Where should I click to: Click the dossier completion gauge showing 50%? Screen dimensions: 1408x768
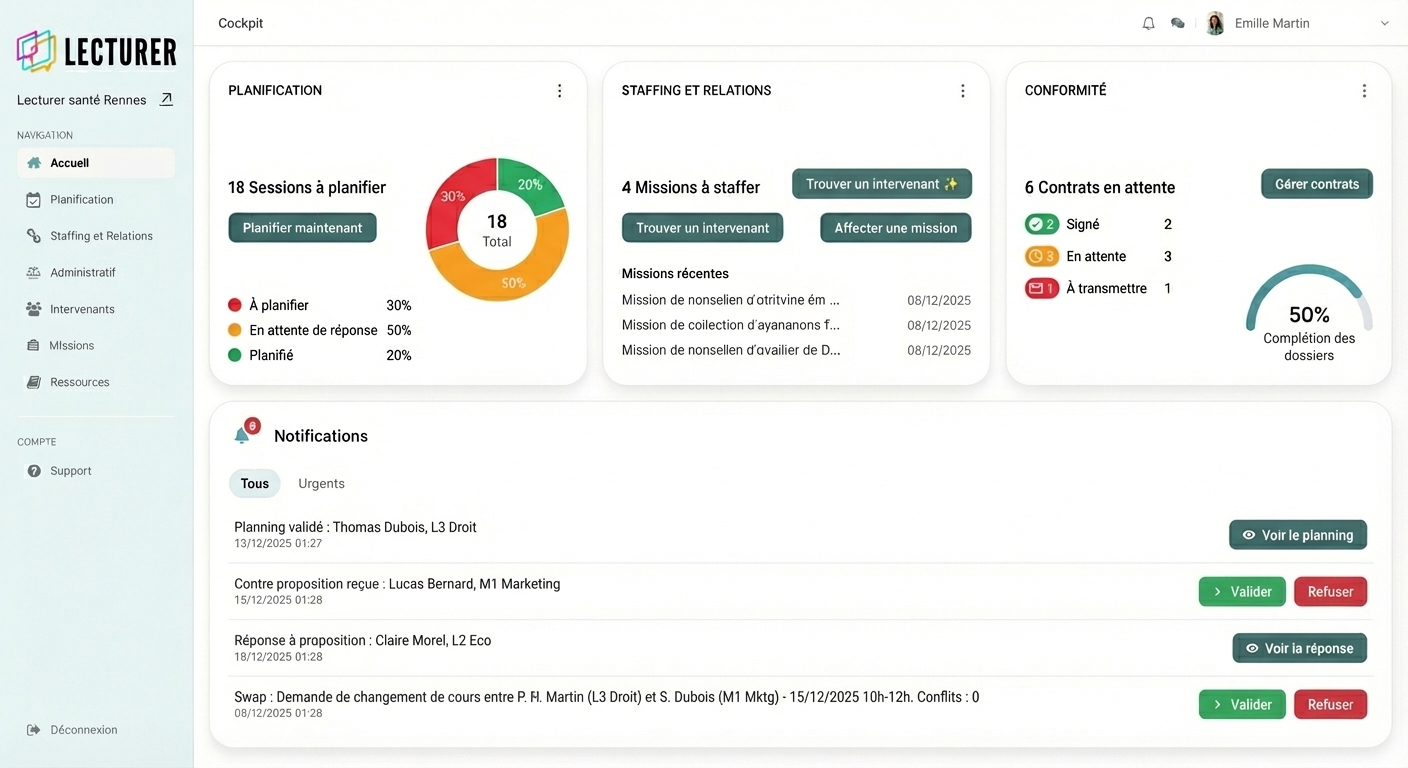click(1309, 313)
